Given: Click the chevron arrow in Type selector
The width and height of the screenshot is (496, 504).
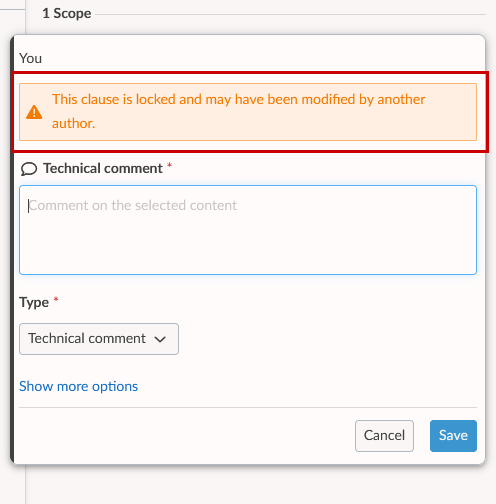Looking at the screenshot, I should coord(160,339).
